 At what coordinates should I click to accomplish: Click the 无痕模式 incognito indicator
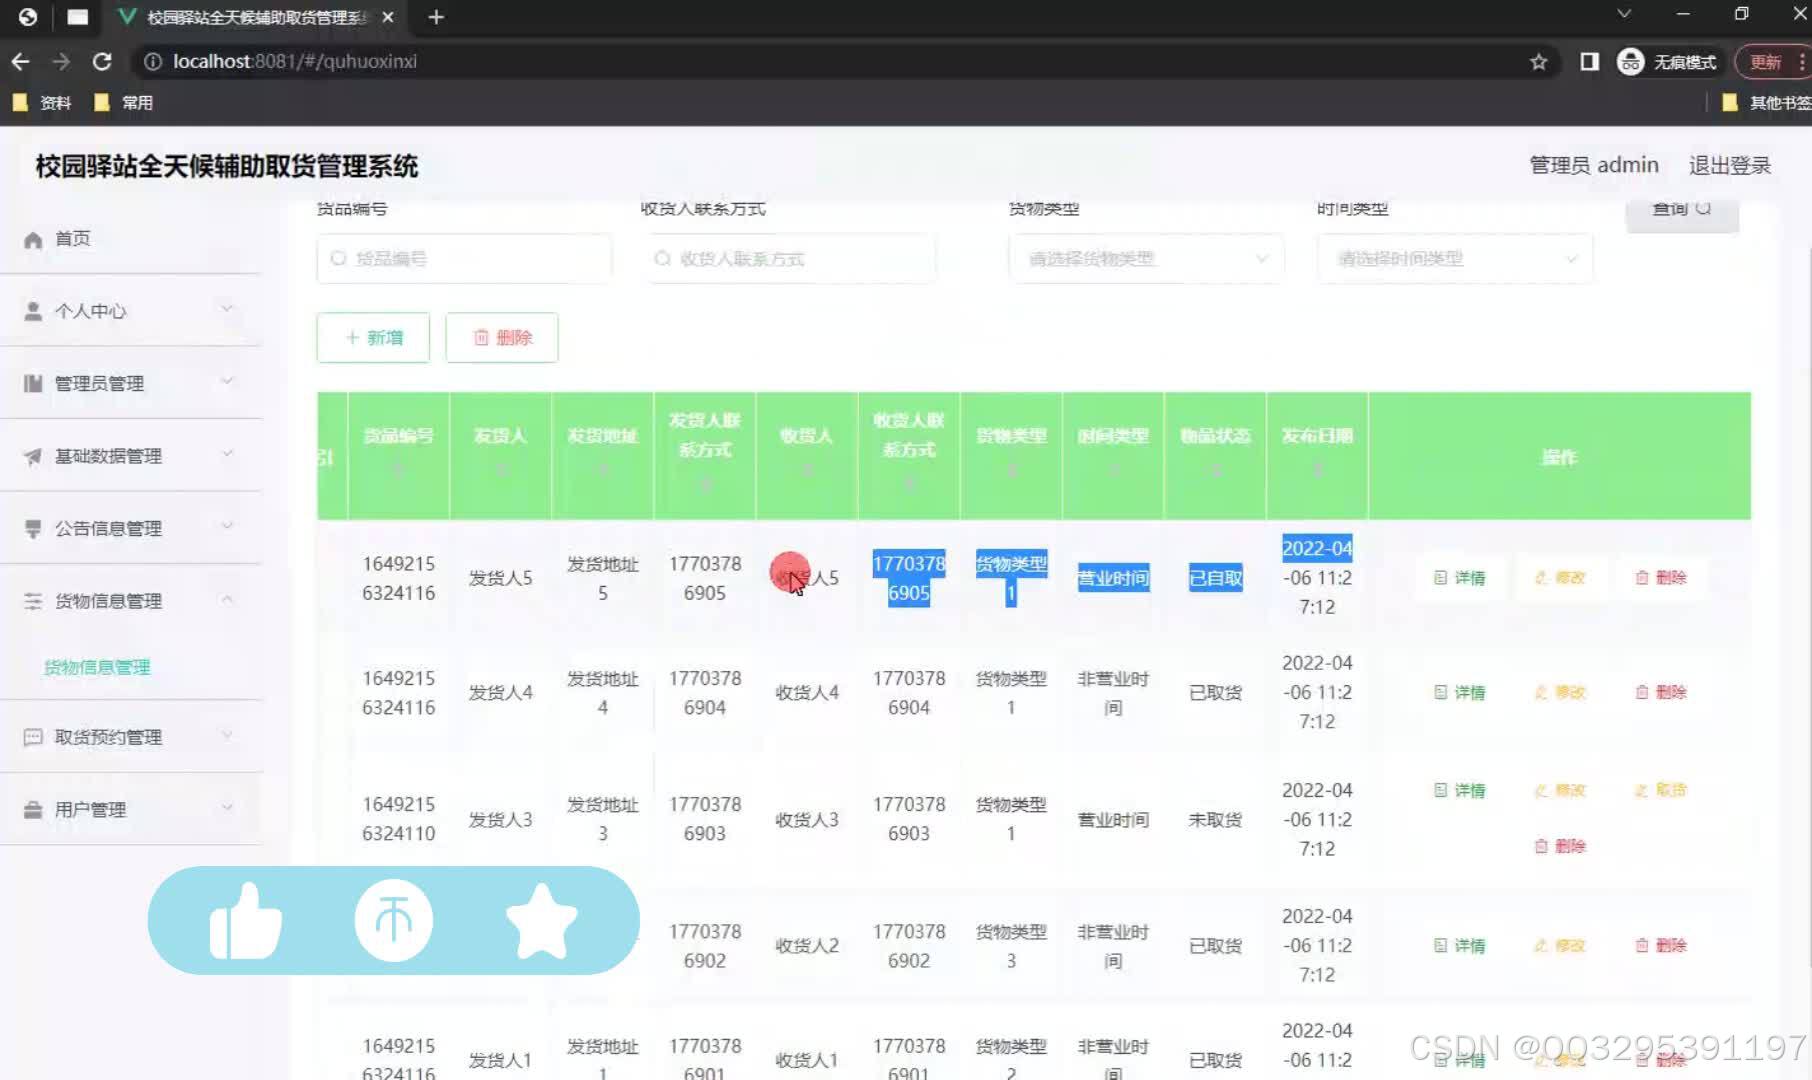tap(1667, 62)
